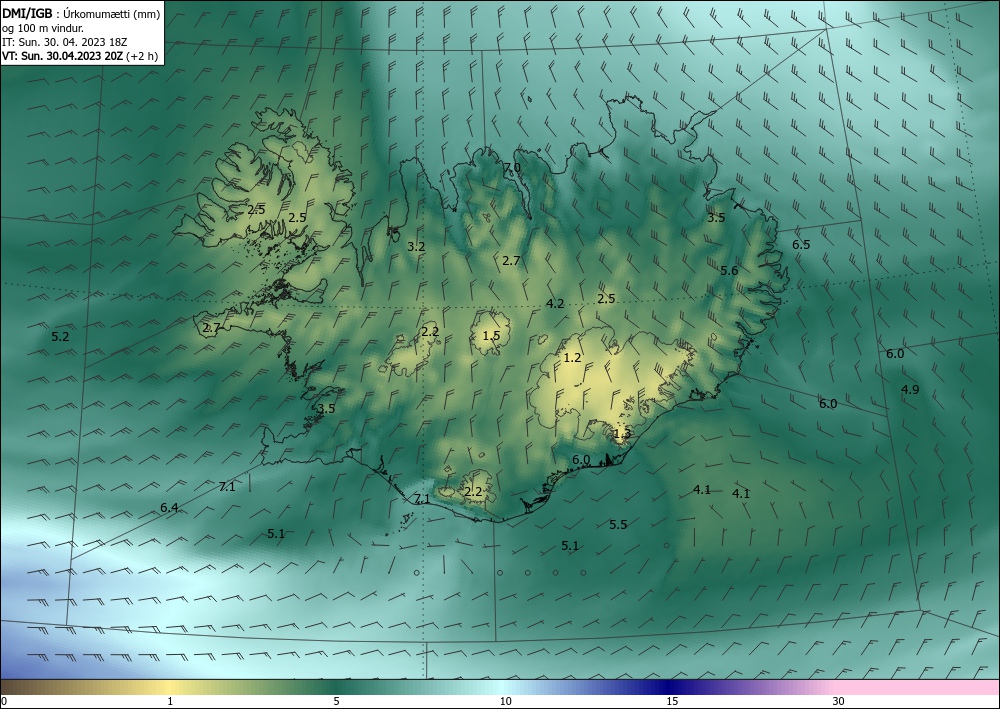Click the 1.2 value on Vatnajökull glacier
Screen dimensions: 1000x709
[x=573, y=358]
